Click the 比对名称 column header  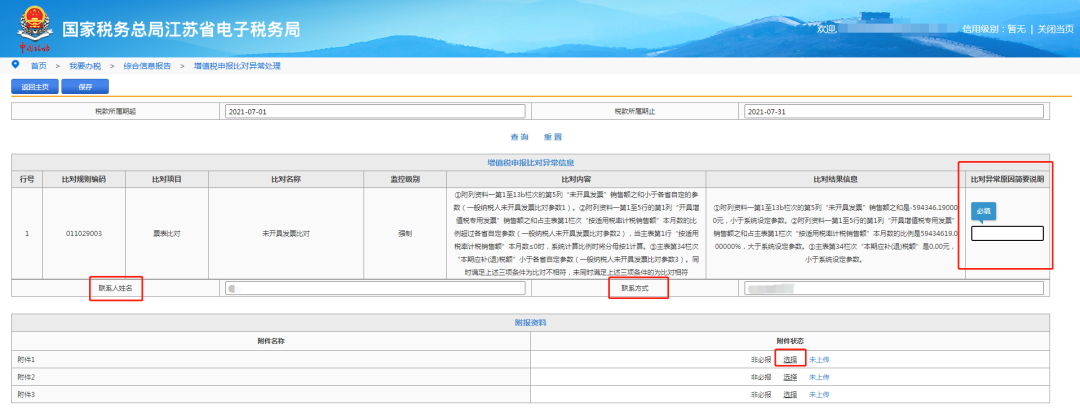(x=285, y=179)
